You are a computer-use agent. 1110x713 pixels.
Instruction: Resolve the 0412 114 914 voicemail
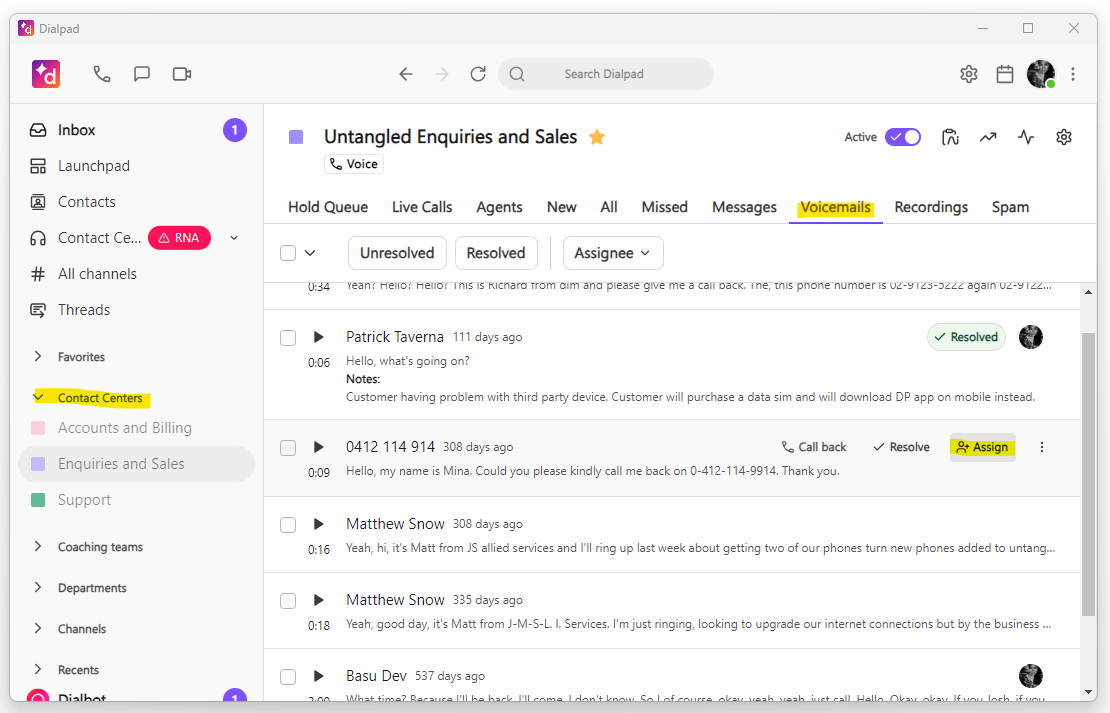click(x=901, y=447)
